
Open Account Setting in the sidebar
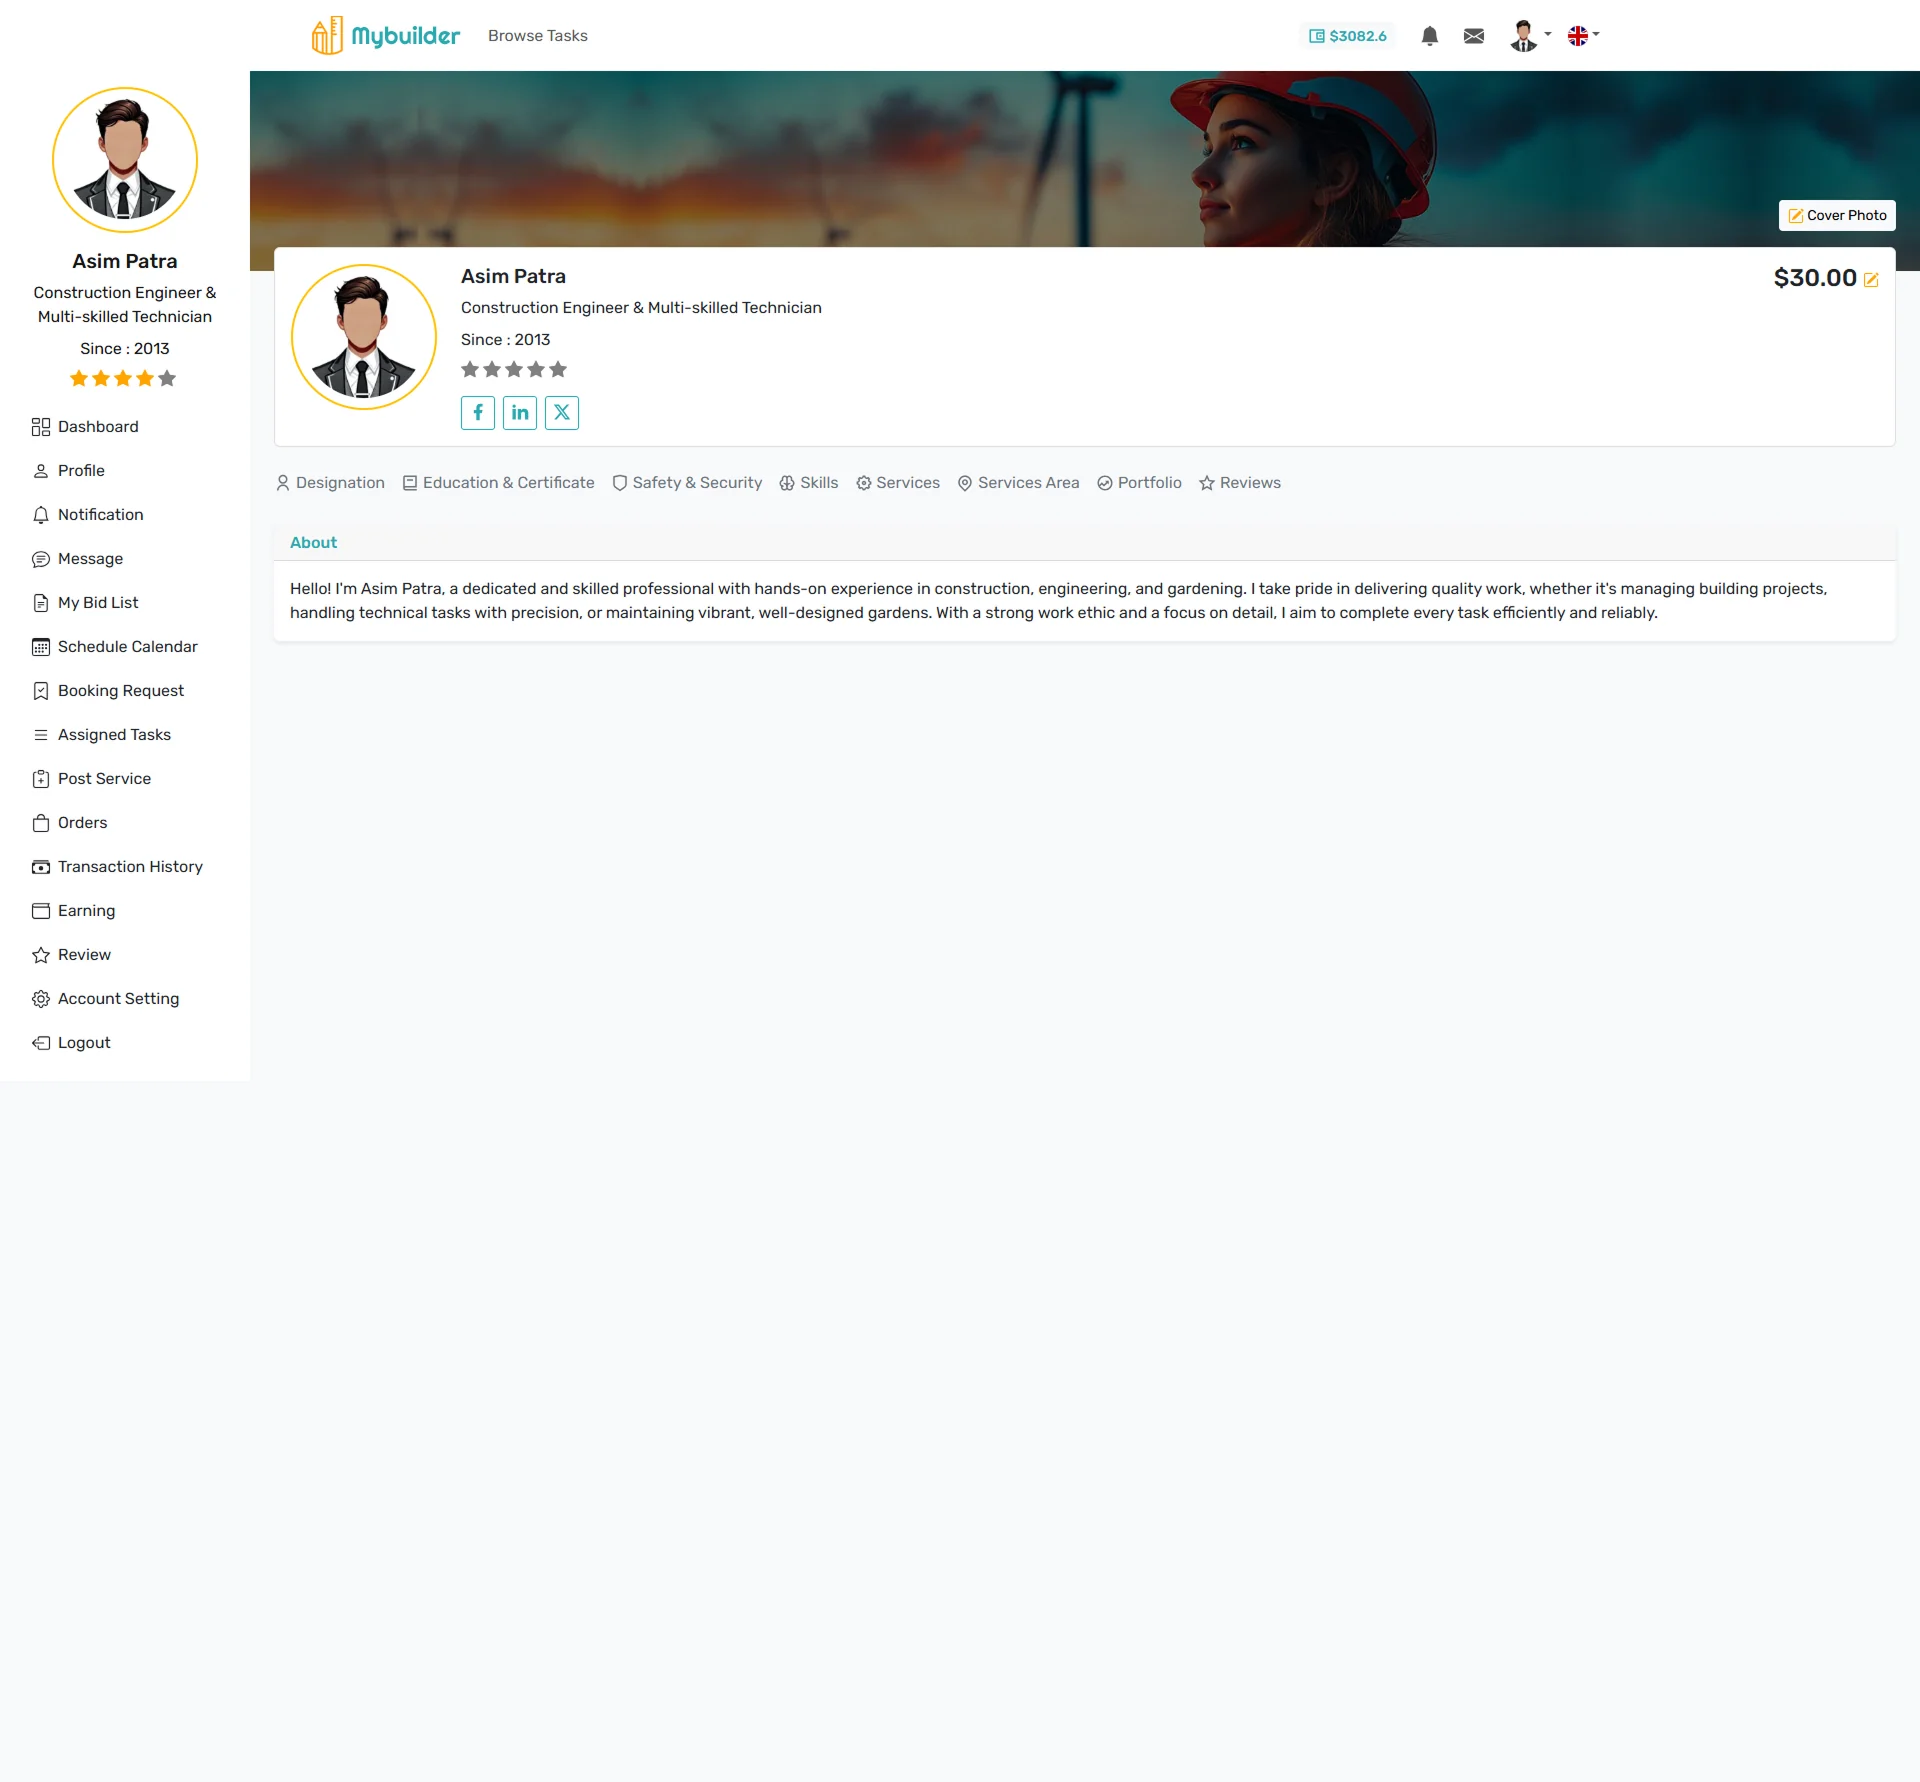(x=118, y=999)
